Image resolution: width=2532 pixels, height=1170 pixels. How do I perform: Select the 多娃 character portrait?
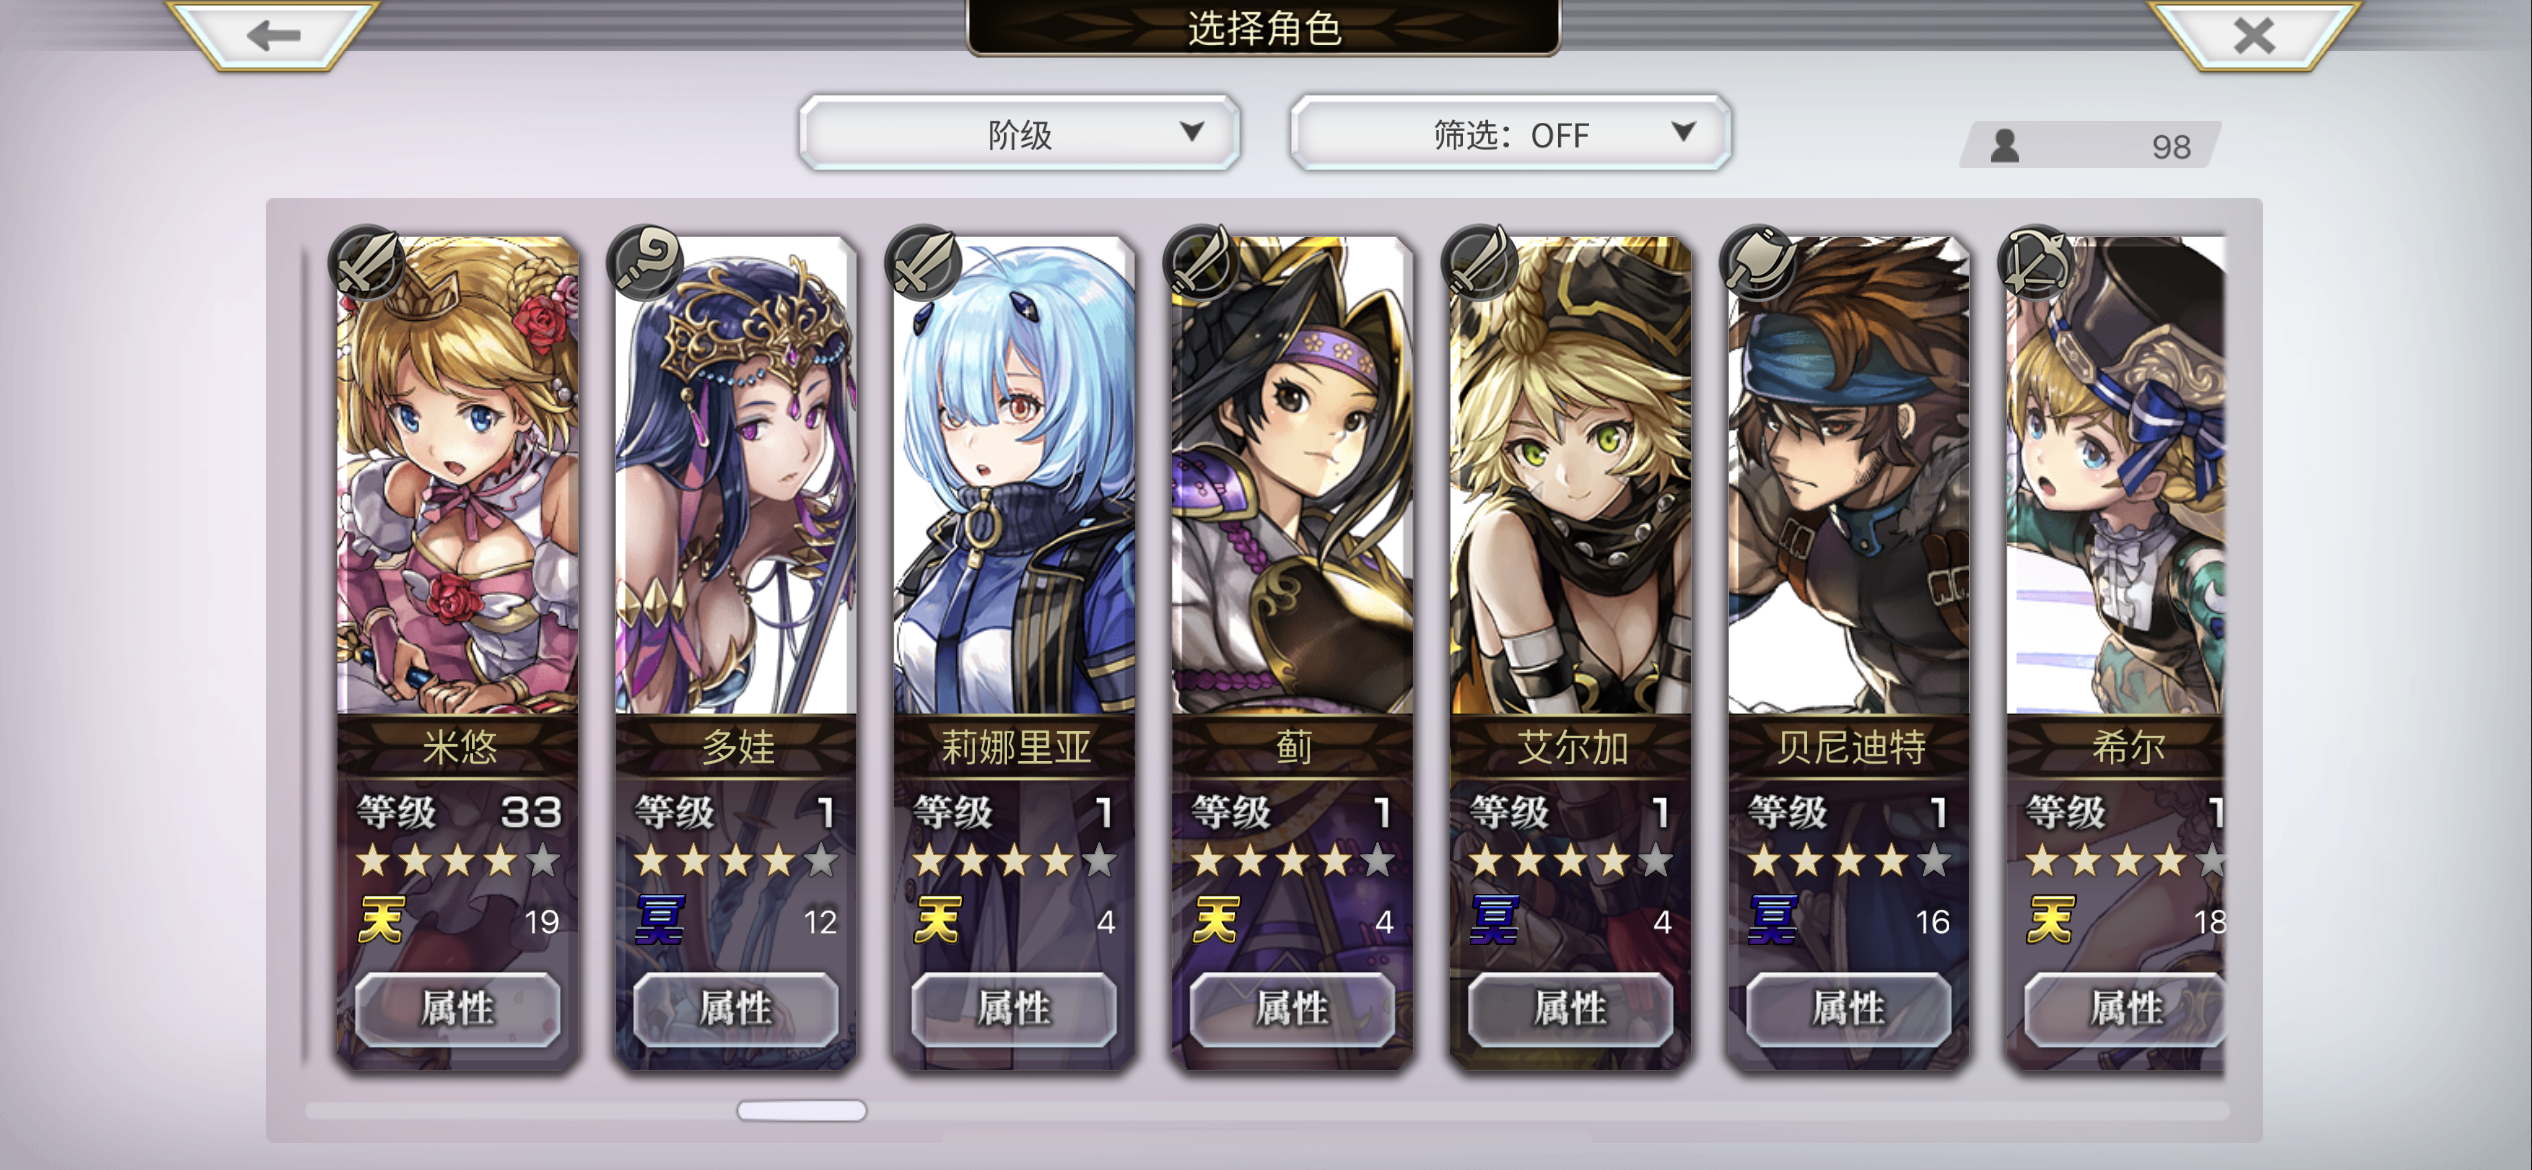tap(736, 475)
